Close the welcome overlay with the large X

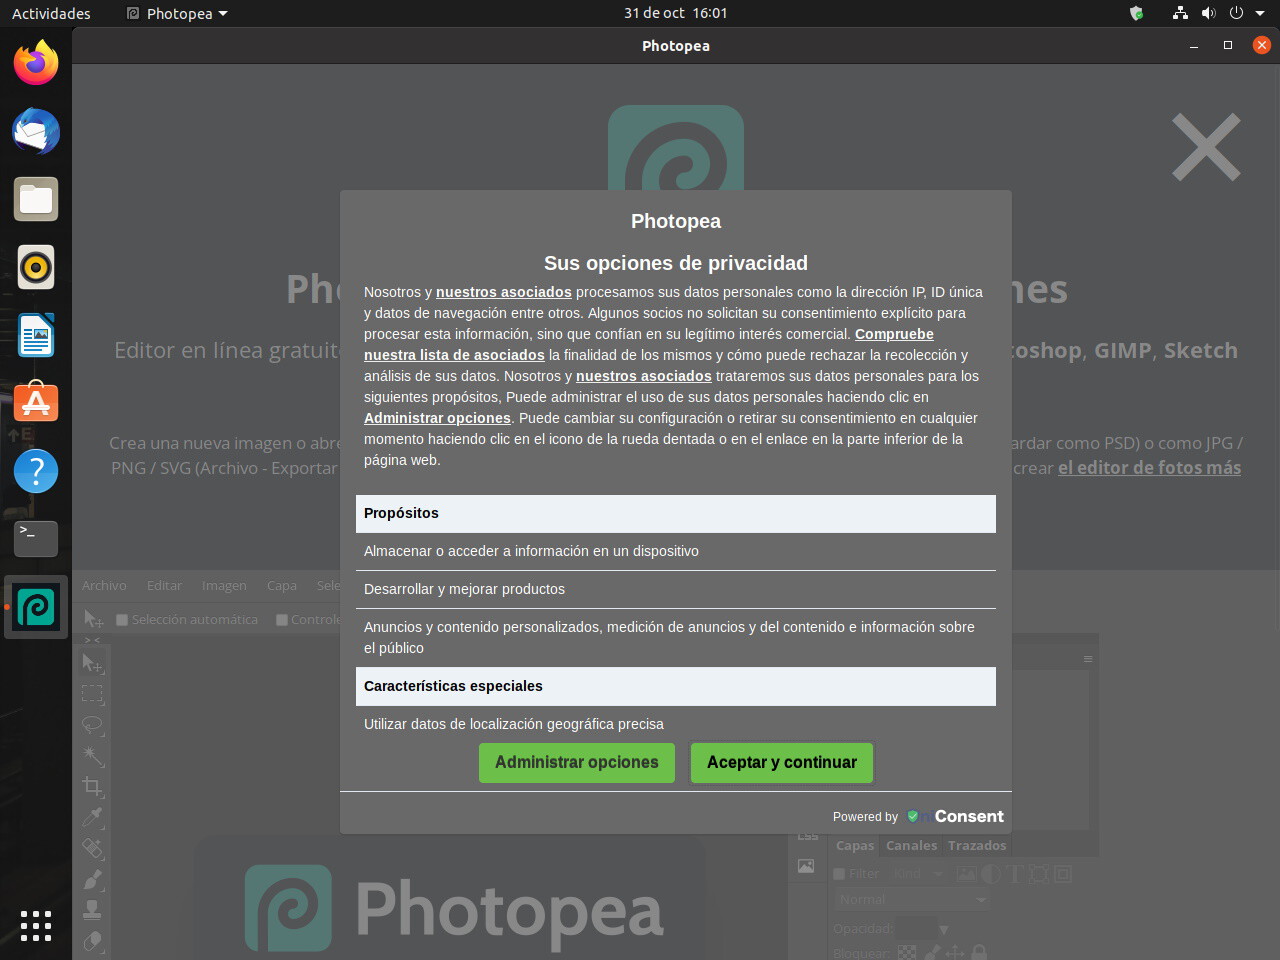[1206, 147]
